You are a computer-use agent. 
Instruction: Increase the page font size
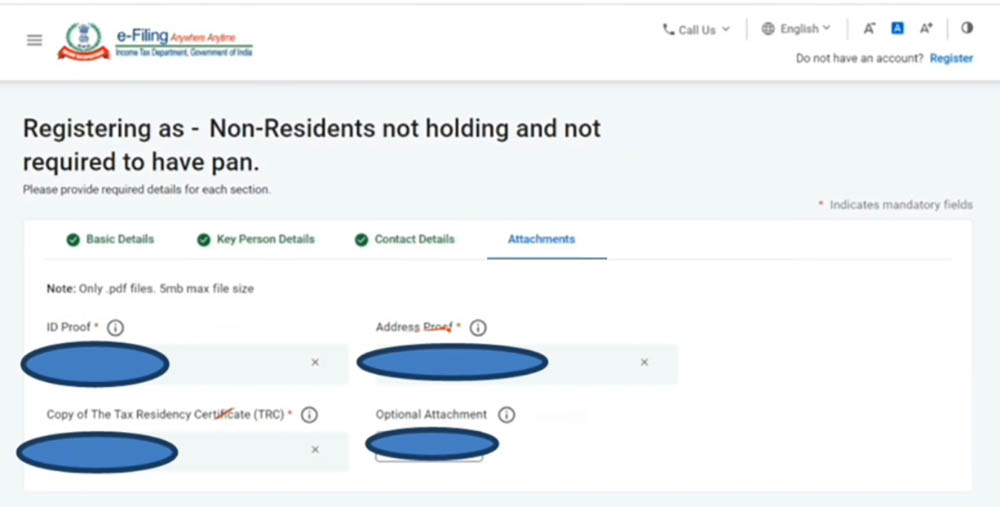926,29
